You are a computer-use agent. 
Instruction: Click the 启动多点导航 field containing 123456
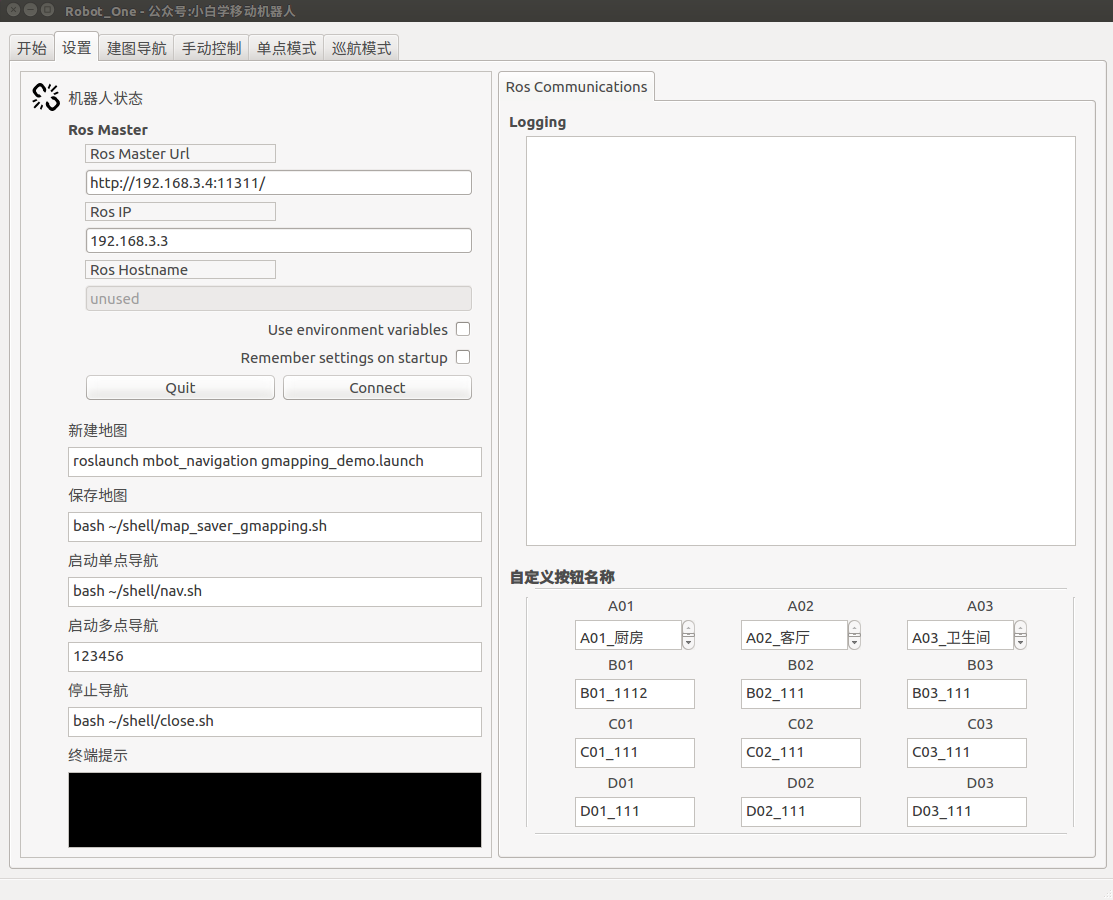coord(274,657)
